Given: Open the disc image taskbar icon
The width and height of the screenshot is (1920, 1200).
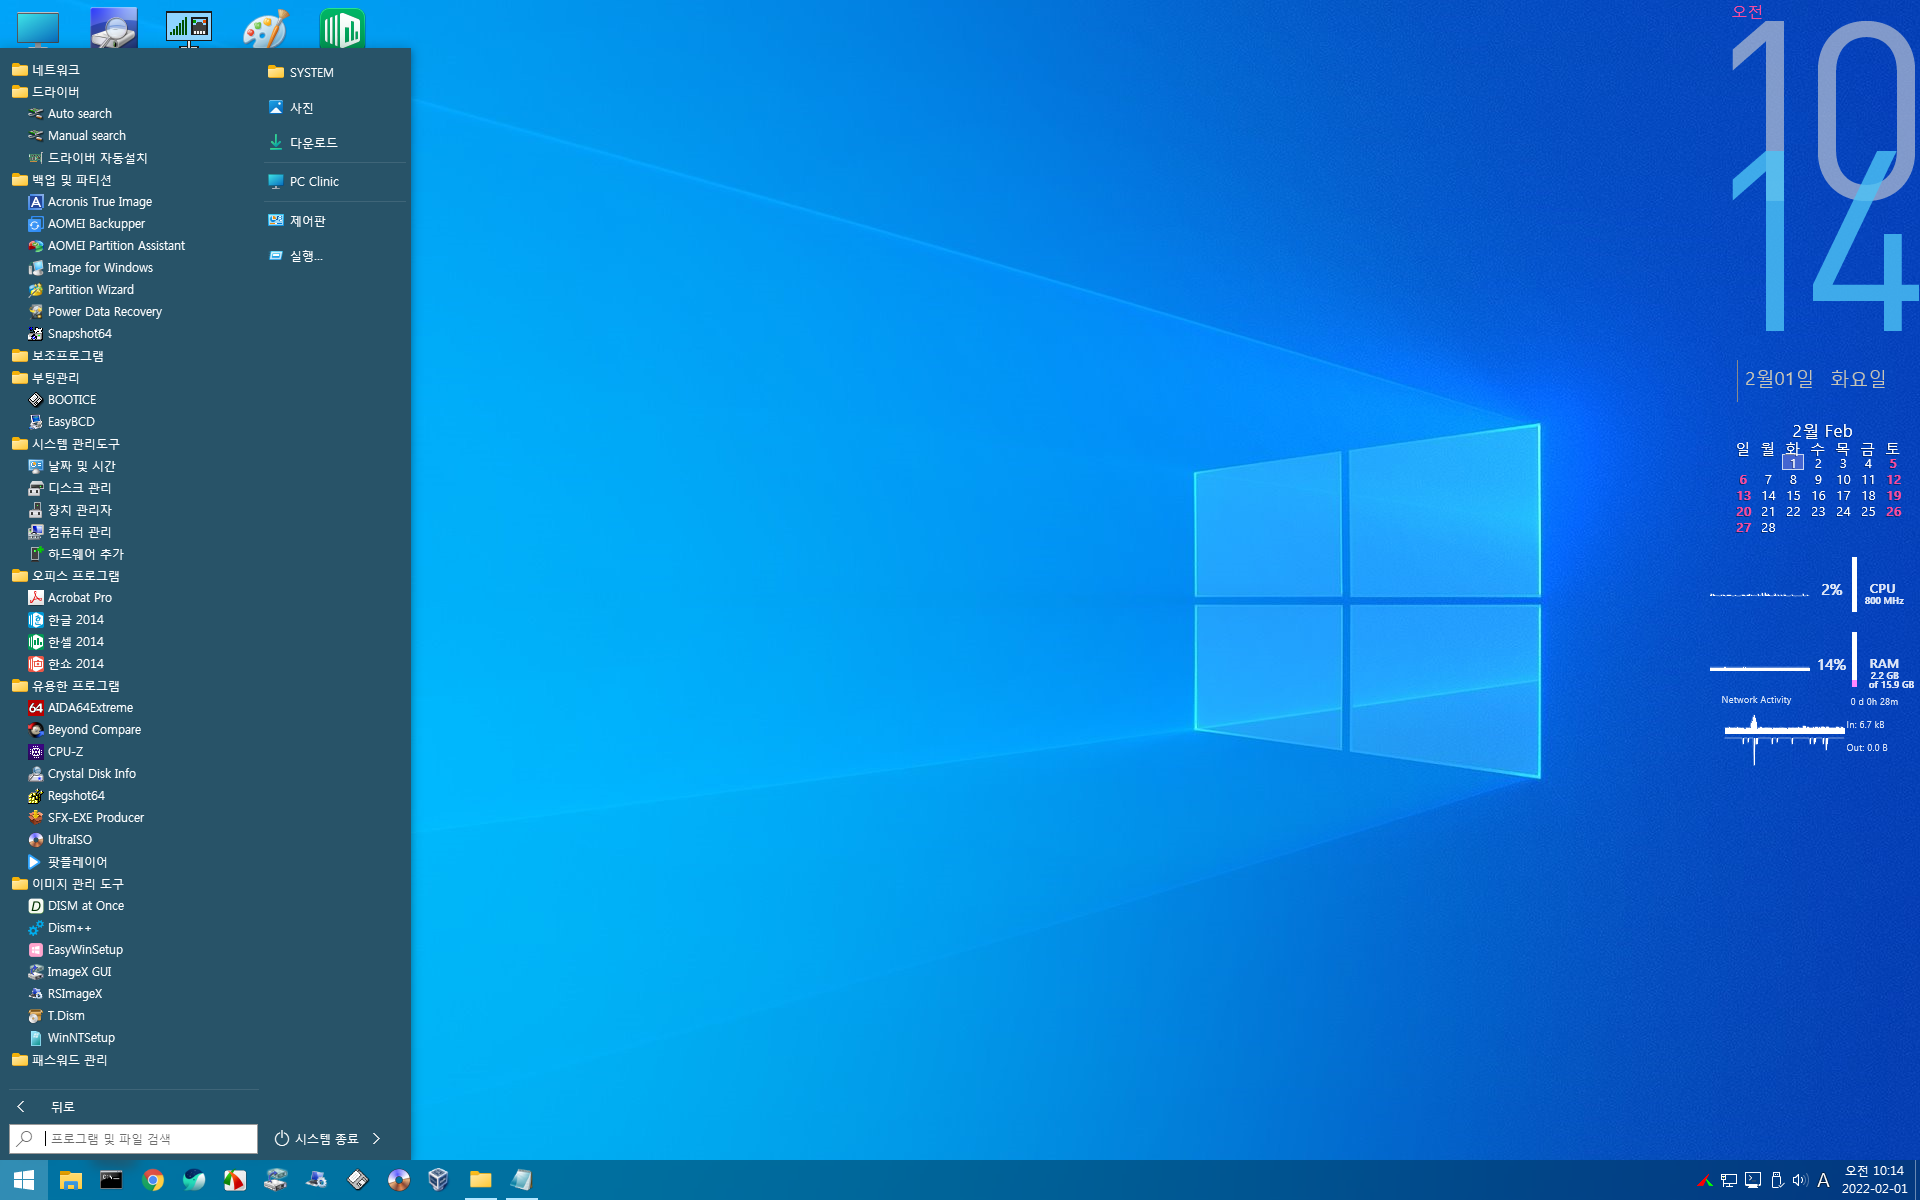Looking at the screenshot, I should tap(399, 1180).
